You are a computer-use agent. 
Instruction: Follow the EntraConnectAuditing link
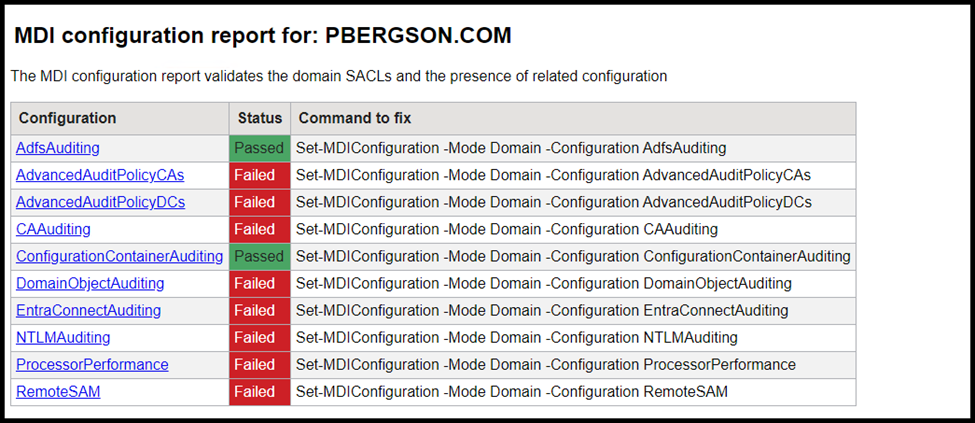coord(88,310)
